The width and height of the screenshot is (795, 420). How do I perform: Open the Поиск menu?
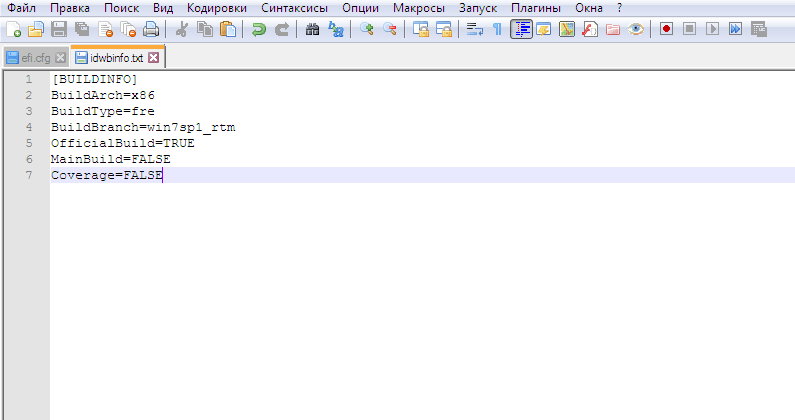tap(121, 8)
